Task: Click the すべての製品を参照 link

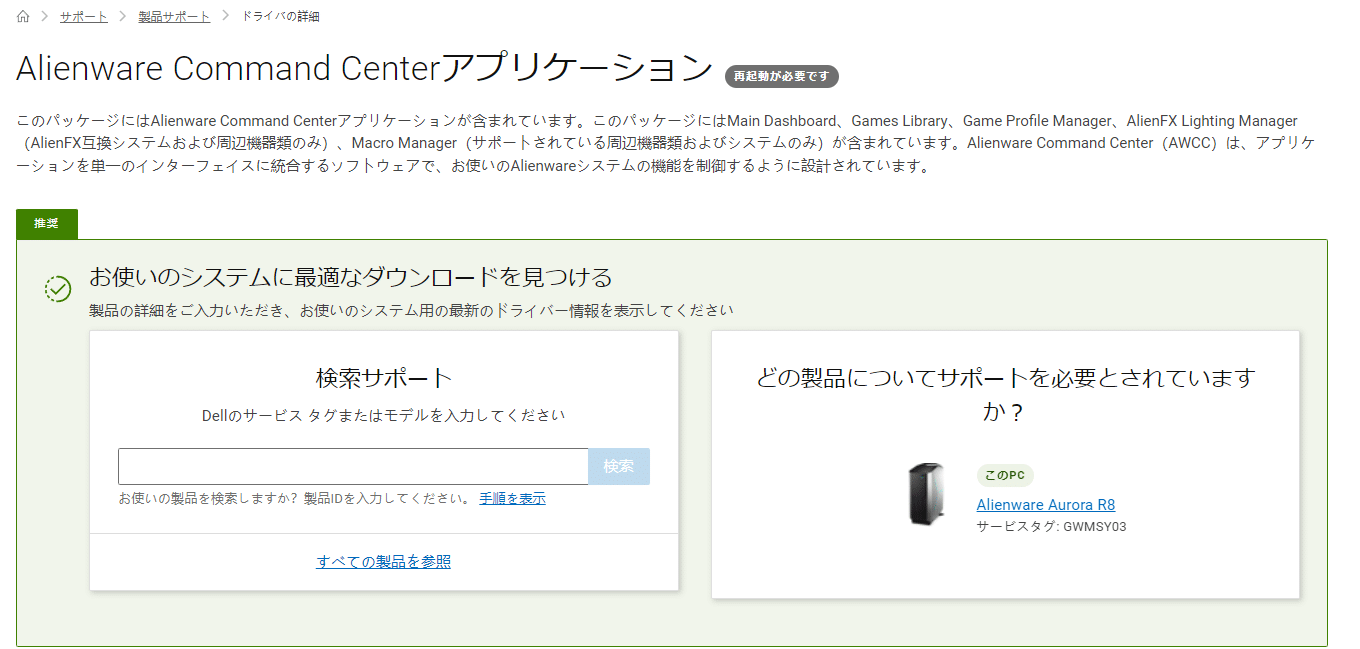Action: pos(384,562)
